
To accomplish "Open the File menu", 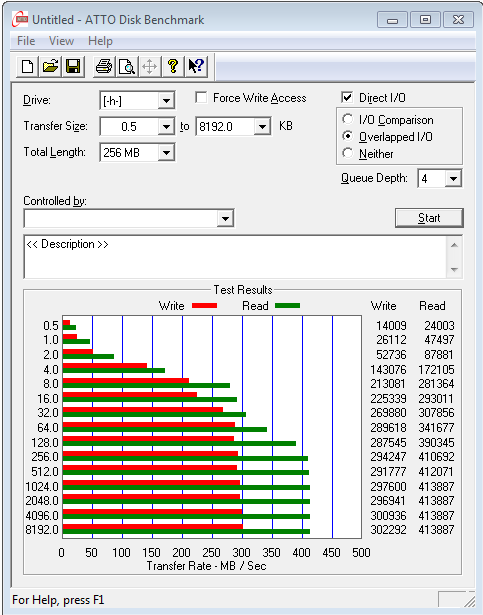I will (26, 41).
